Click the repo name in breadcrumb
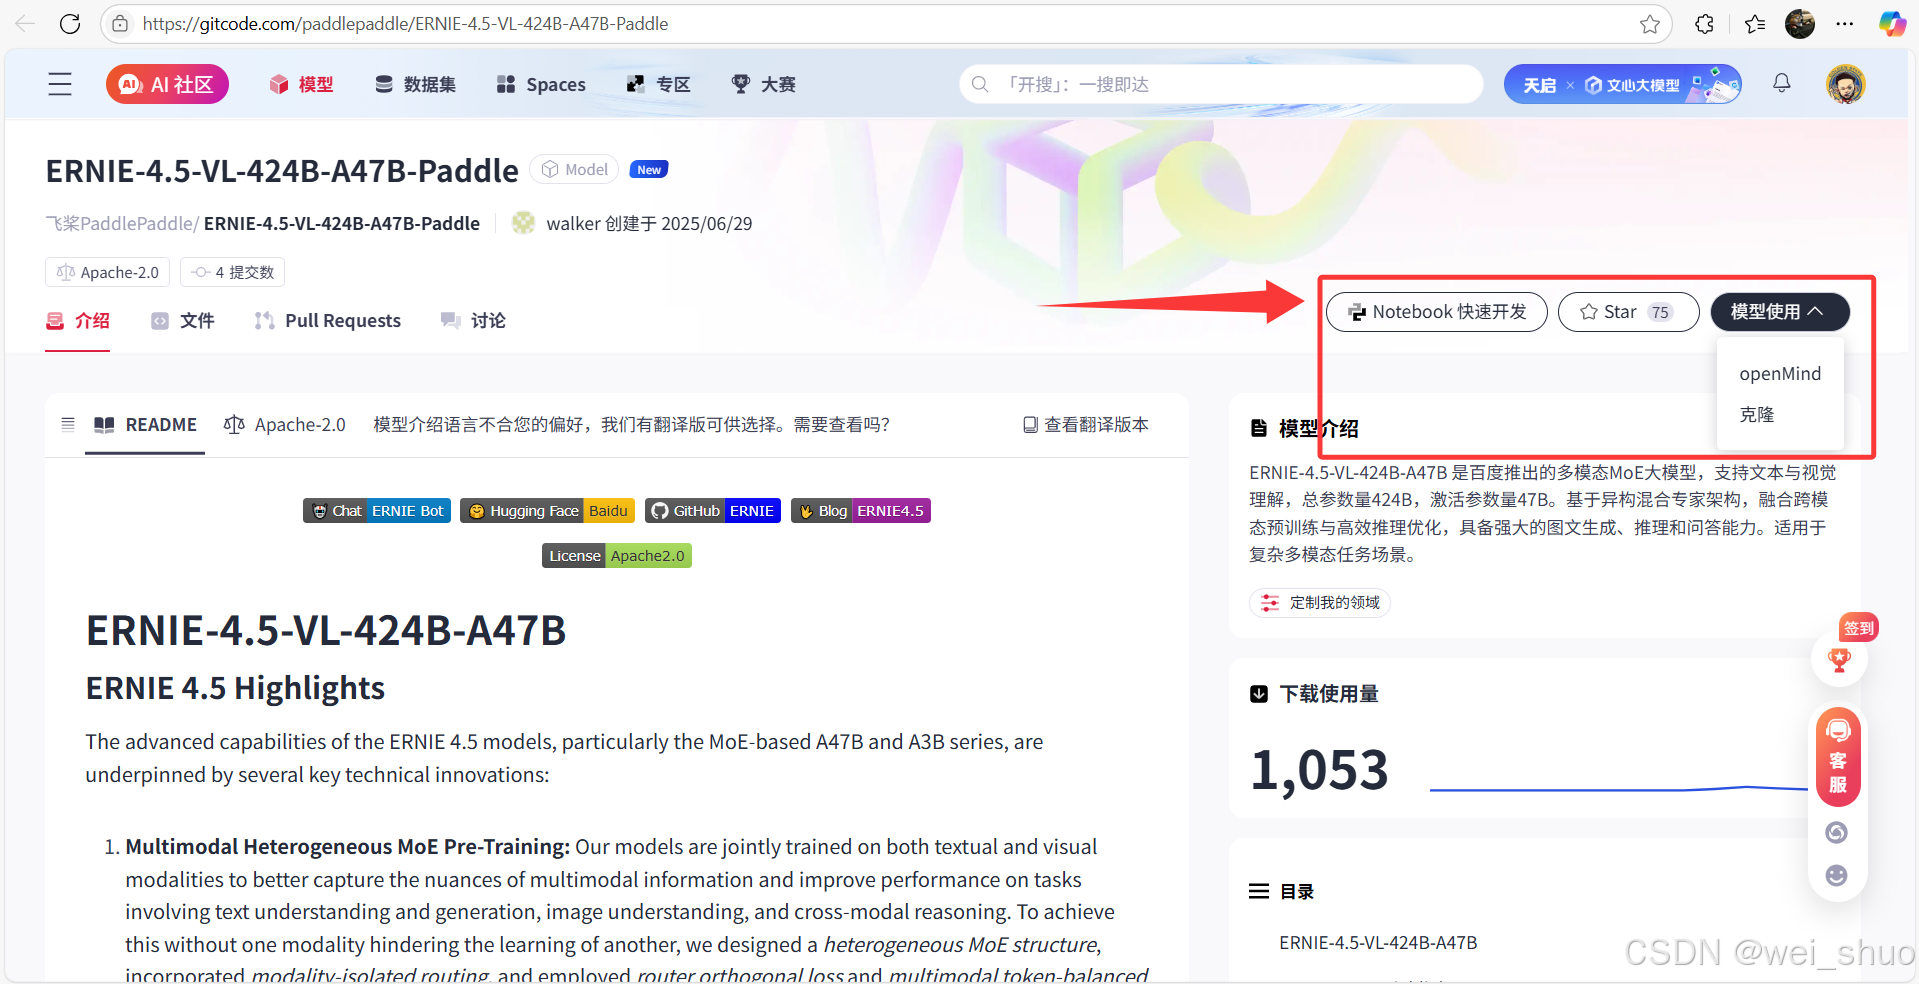Image resolution: width=1919 pixels, height=984 pixels. [342, 224]
